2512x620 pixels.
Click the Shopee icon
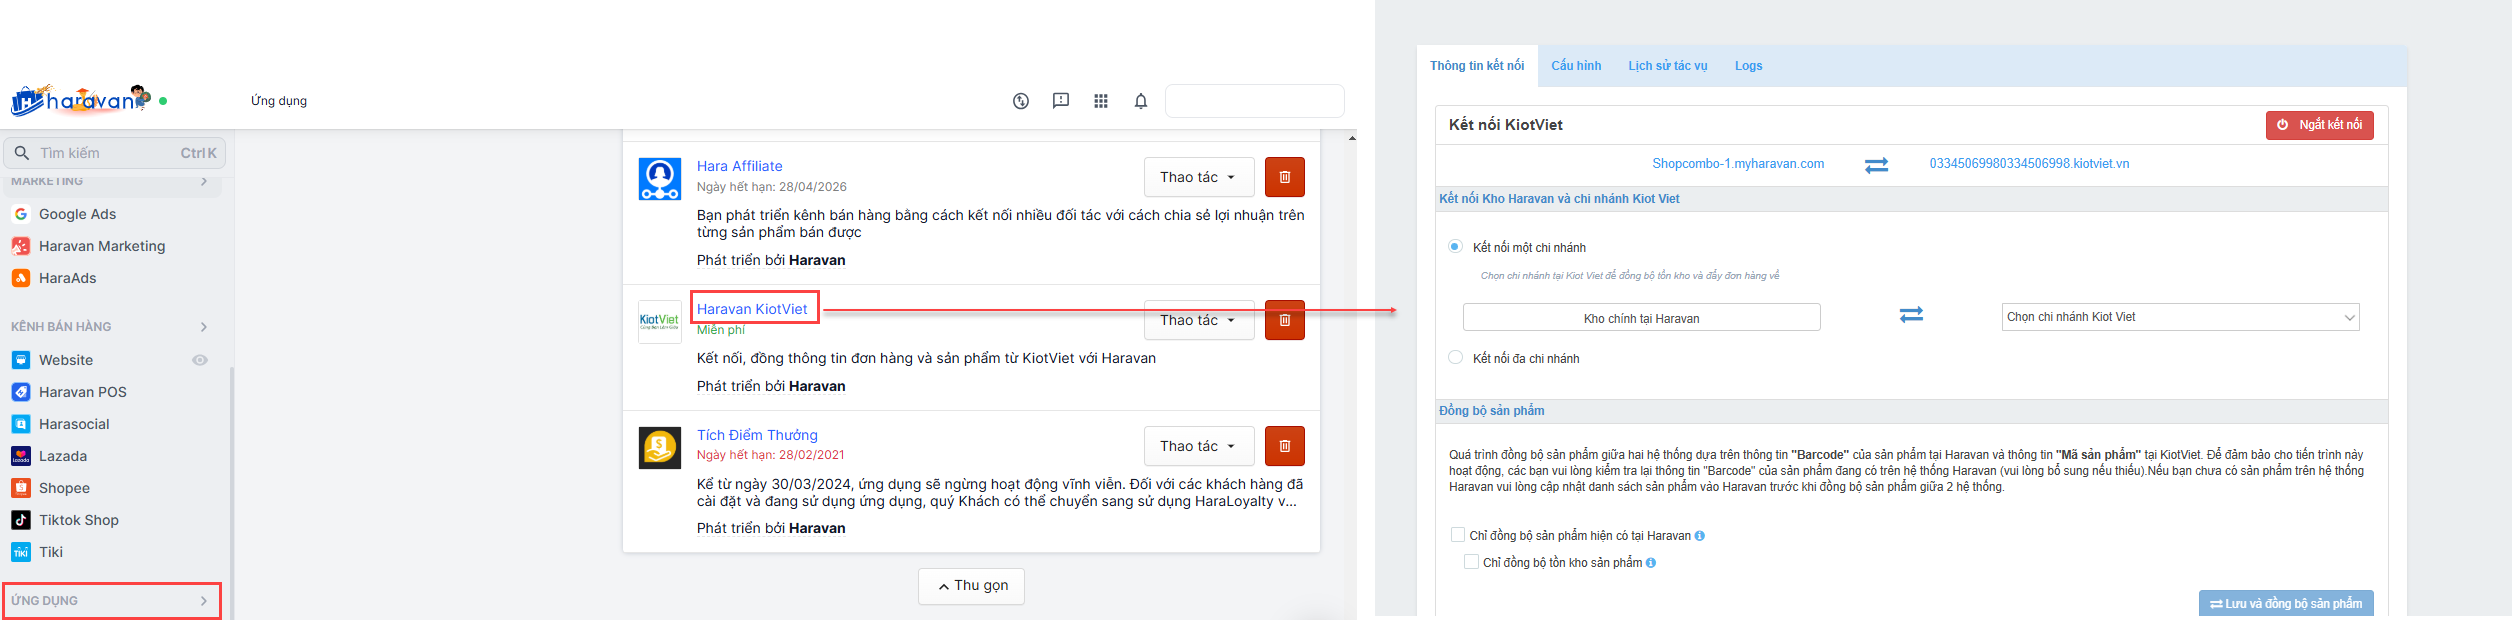(x=21, y=488)
